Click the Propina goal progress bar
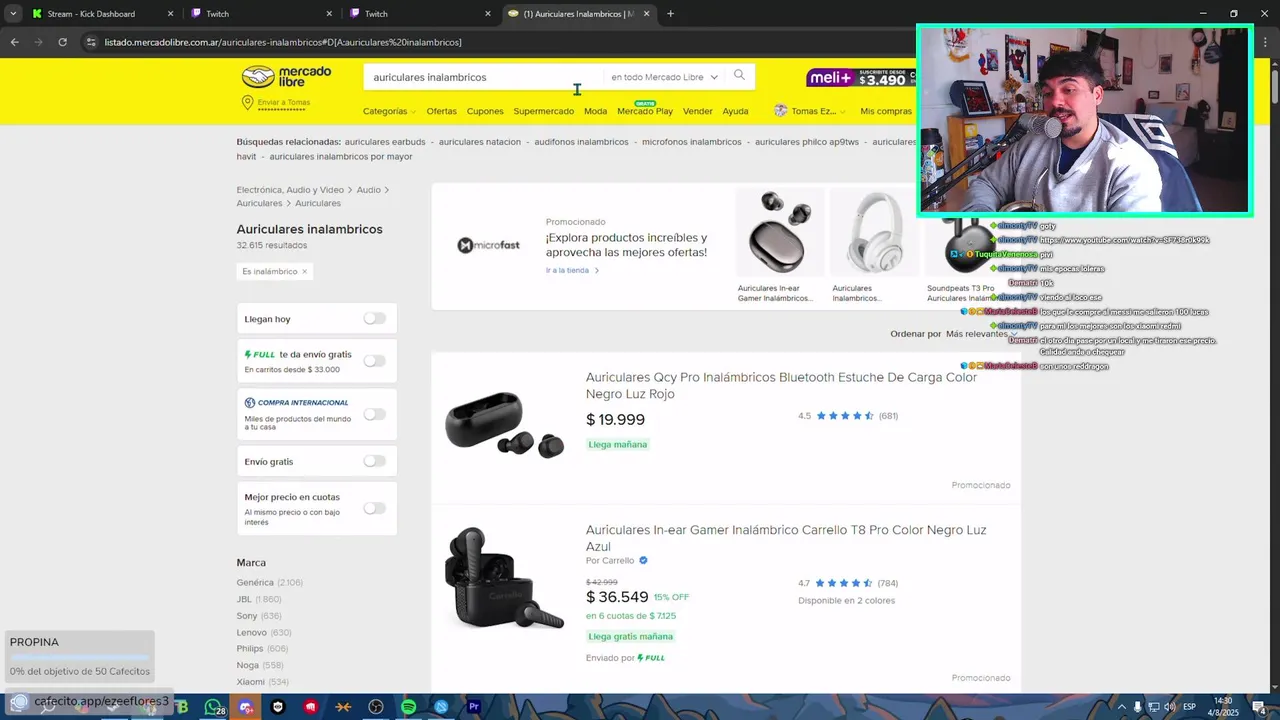The image size is (1280, 720). (80, 658)
